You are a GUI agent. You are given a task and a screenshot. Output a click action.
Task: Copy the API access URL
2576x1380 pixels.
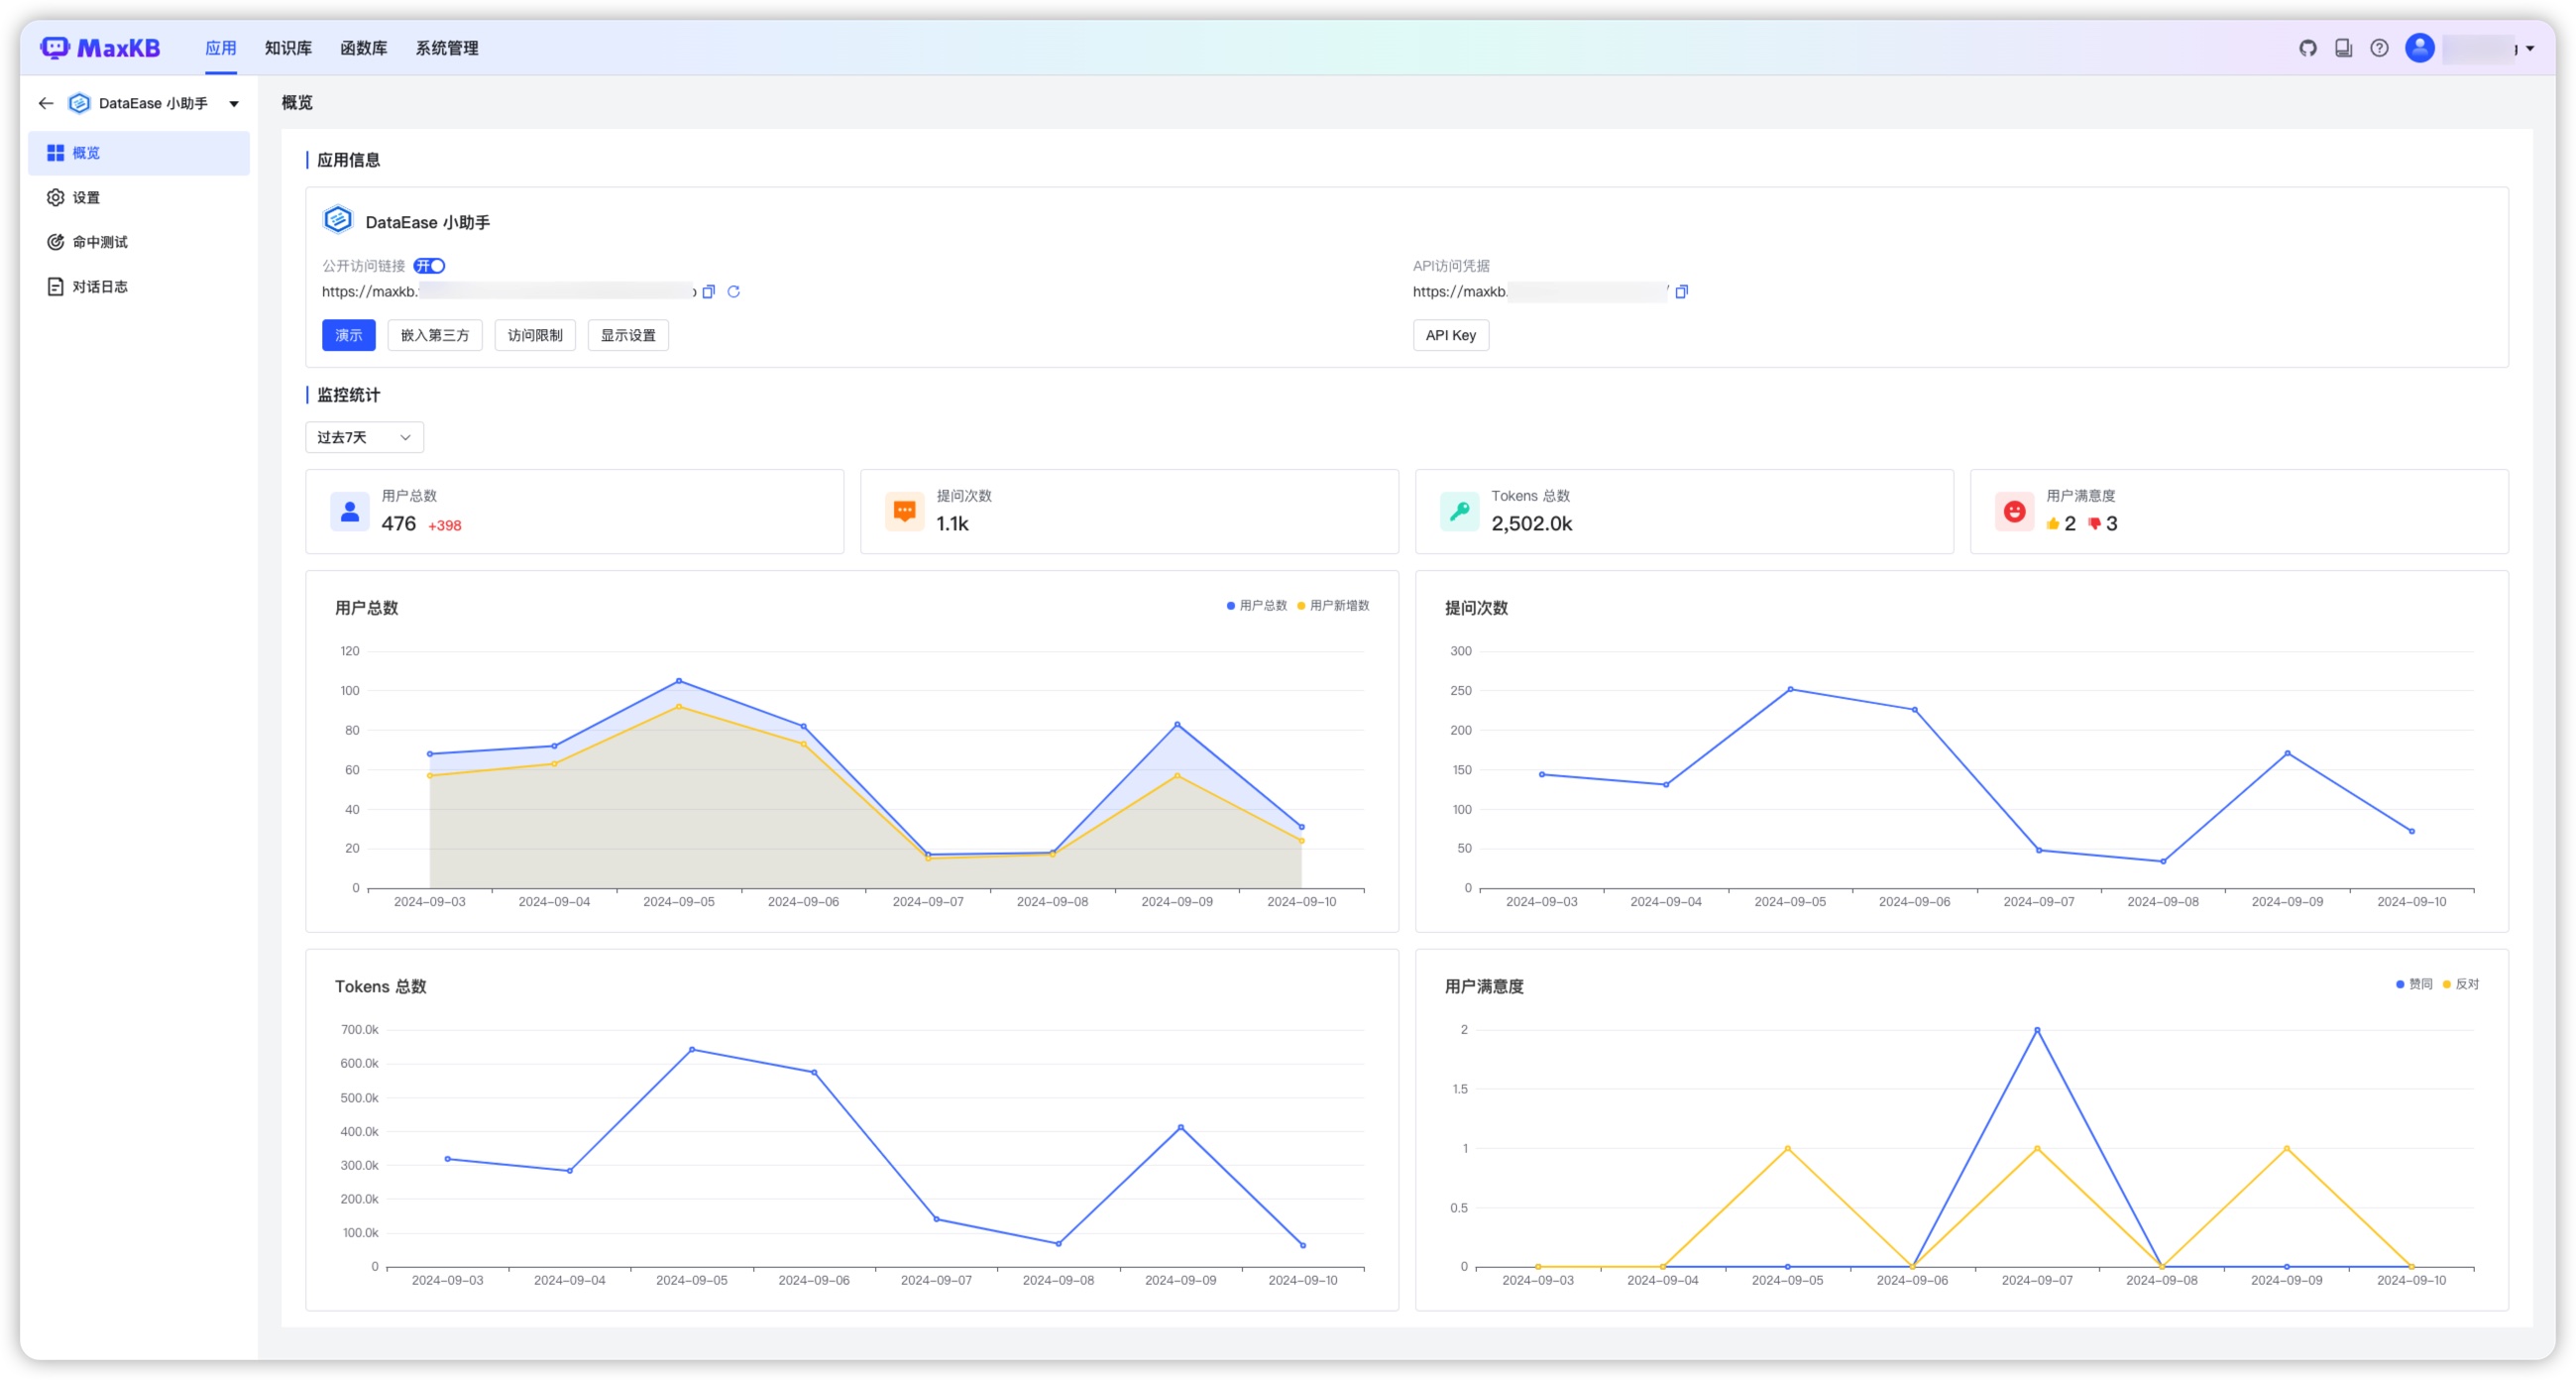[1681, 292]
